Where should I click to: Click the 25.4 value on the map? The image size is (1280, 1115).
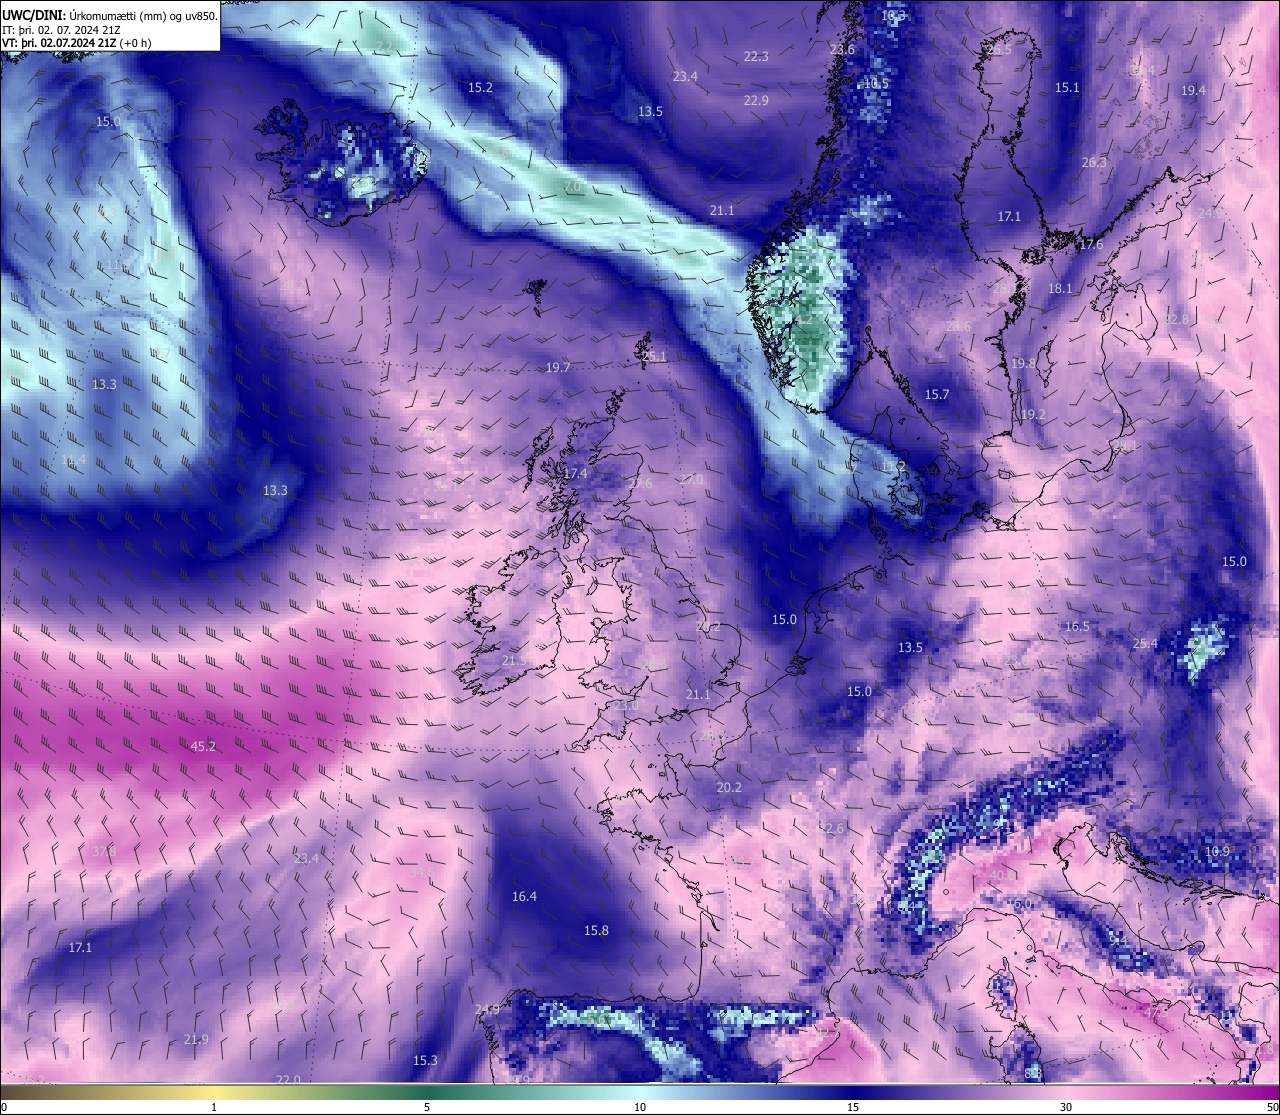pos(1145,643)
